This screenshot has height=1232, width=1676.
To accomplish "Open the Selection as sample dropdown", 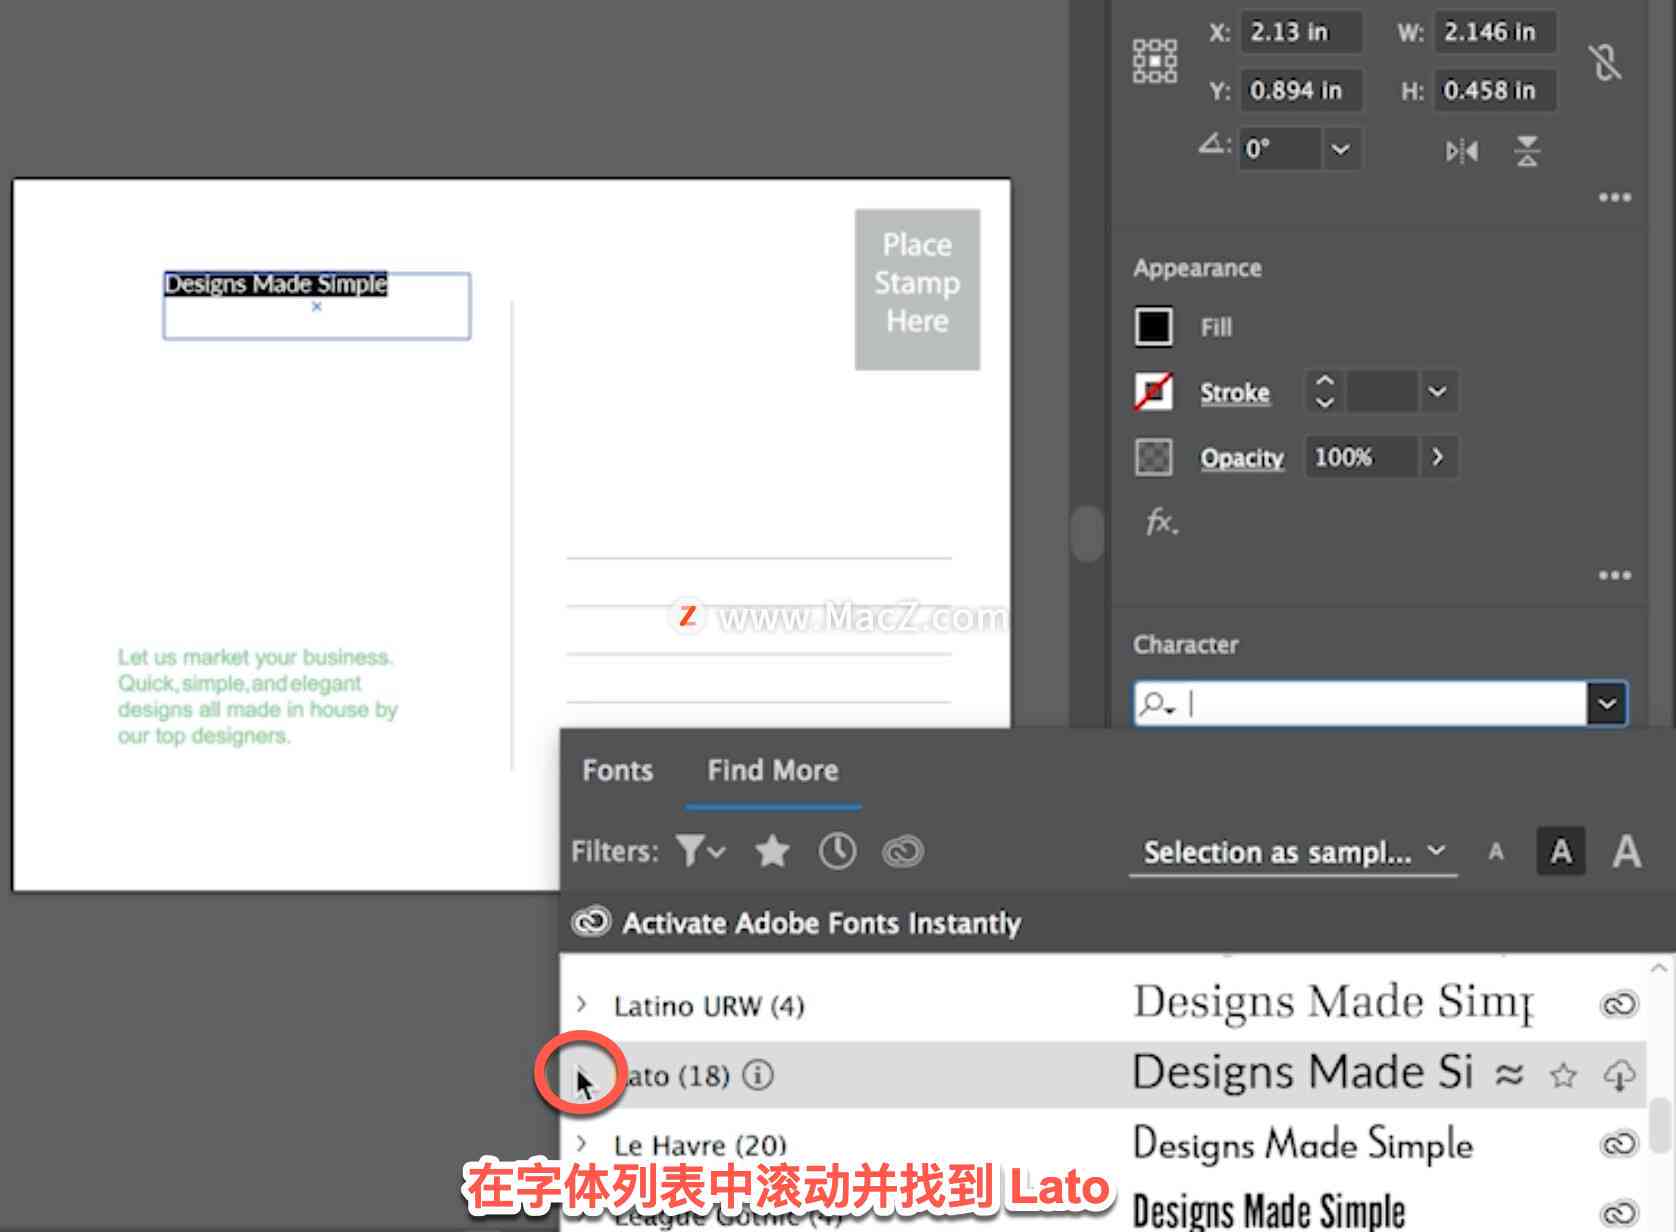I will [x=1293, y=852].
